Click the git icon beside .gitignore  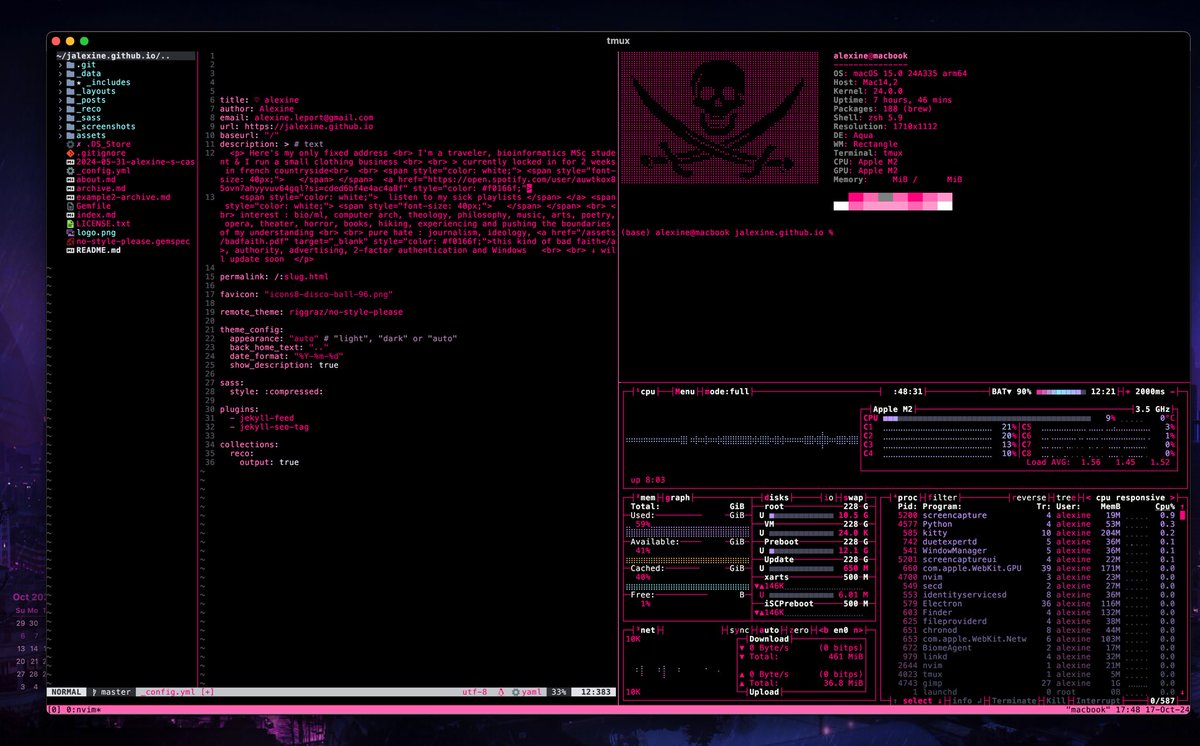[x=69, y=153]
